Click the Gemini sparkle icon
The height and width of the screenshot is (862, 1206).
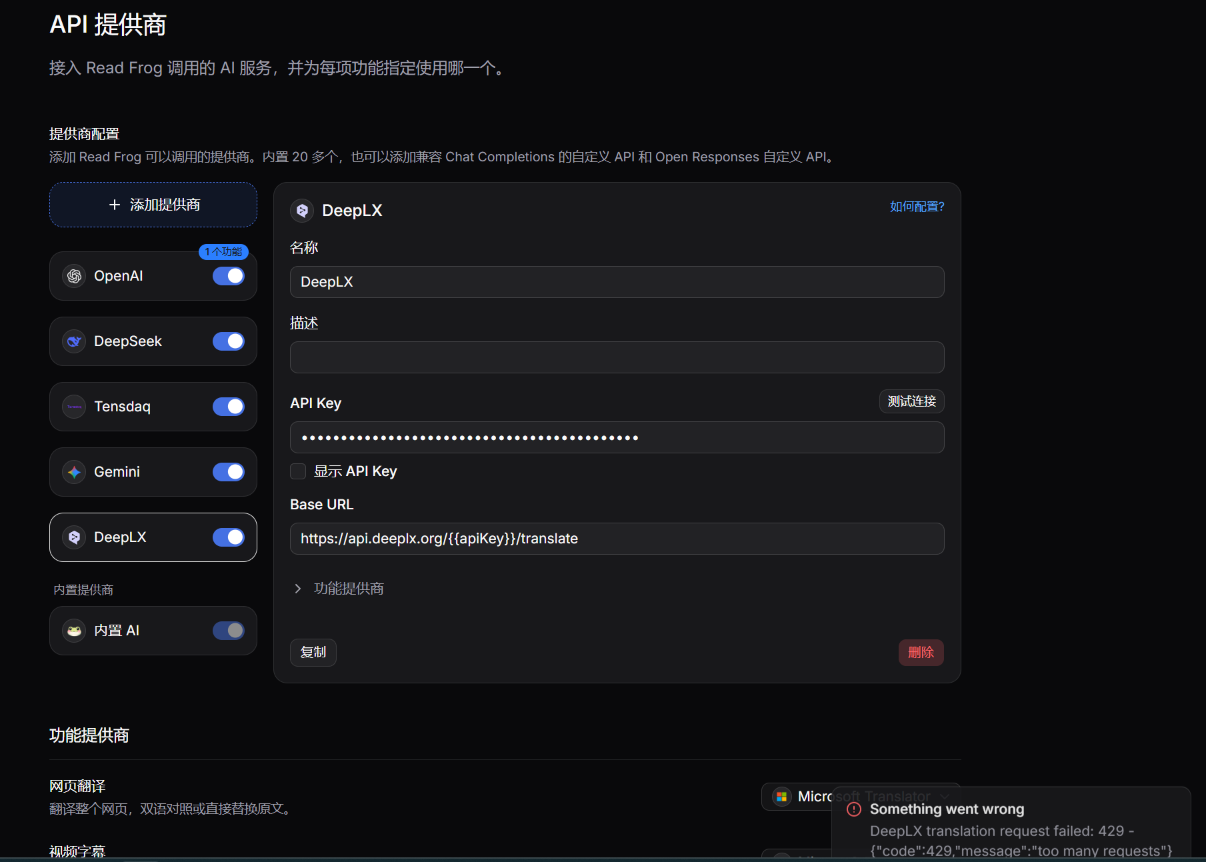(74, 472)
